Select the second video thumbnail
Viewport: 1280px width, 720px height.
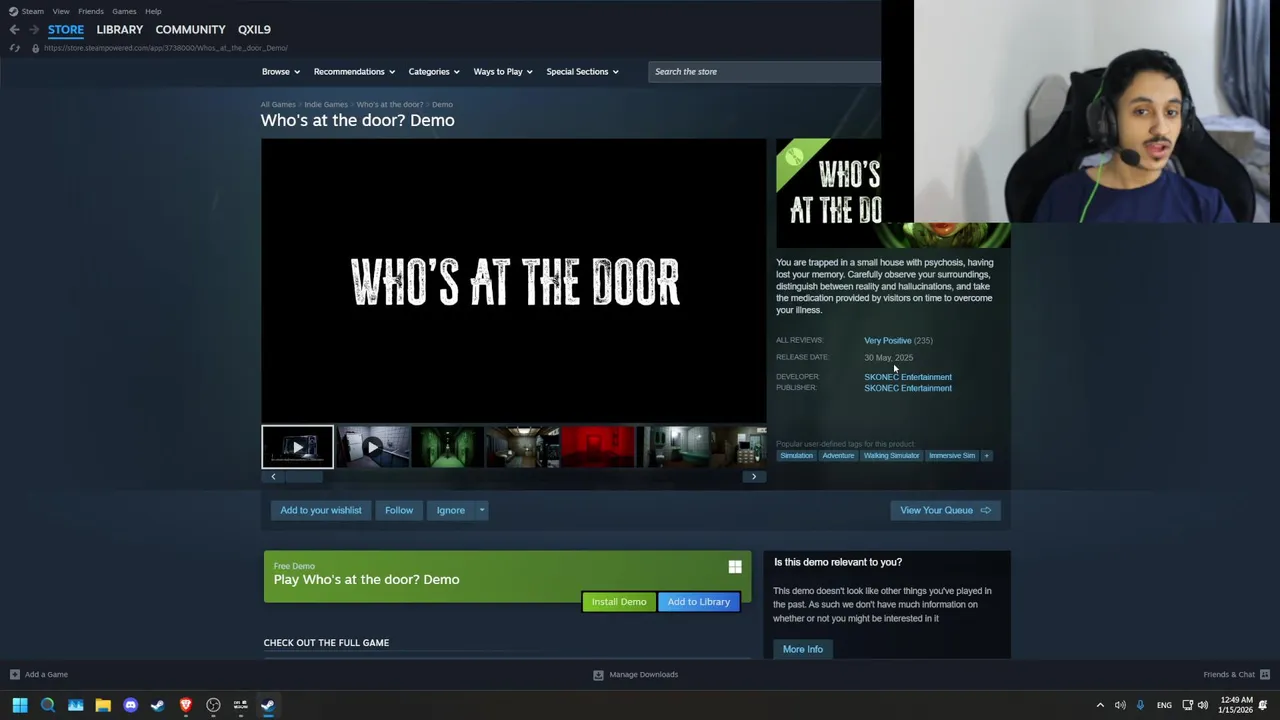click(372, 447)
